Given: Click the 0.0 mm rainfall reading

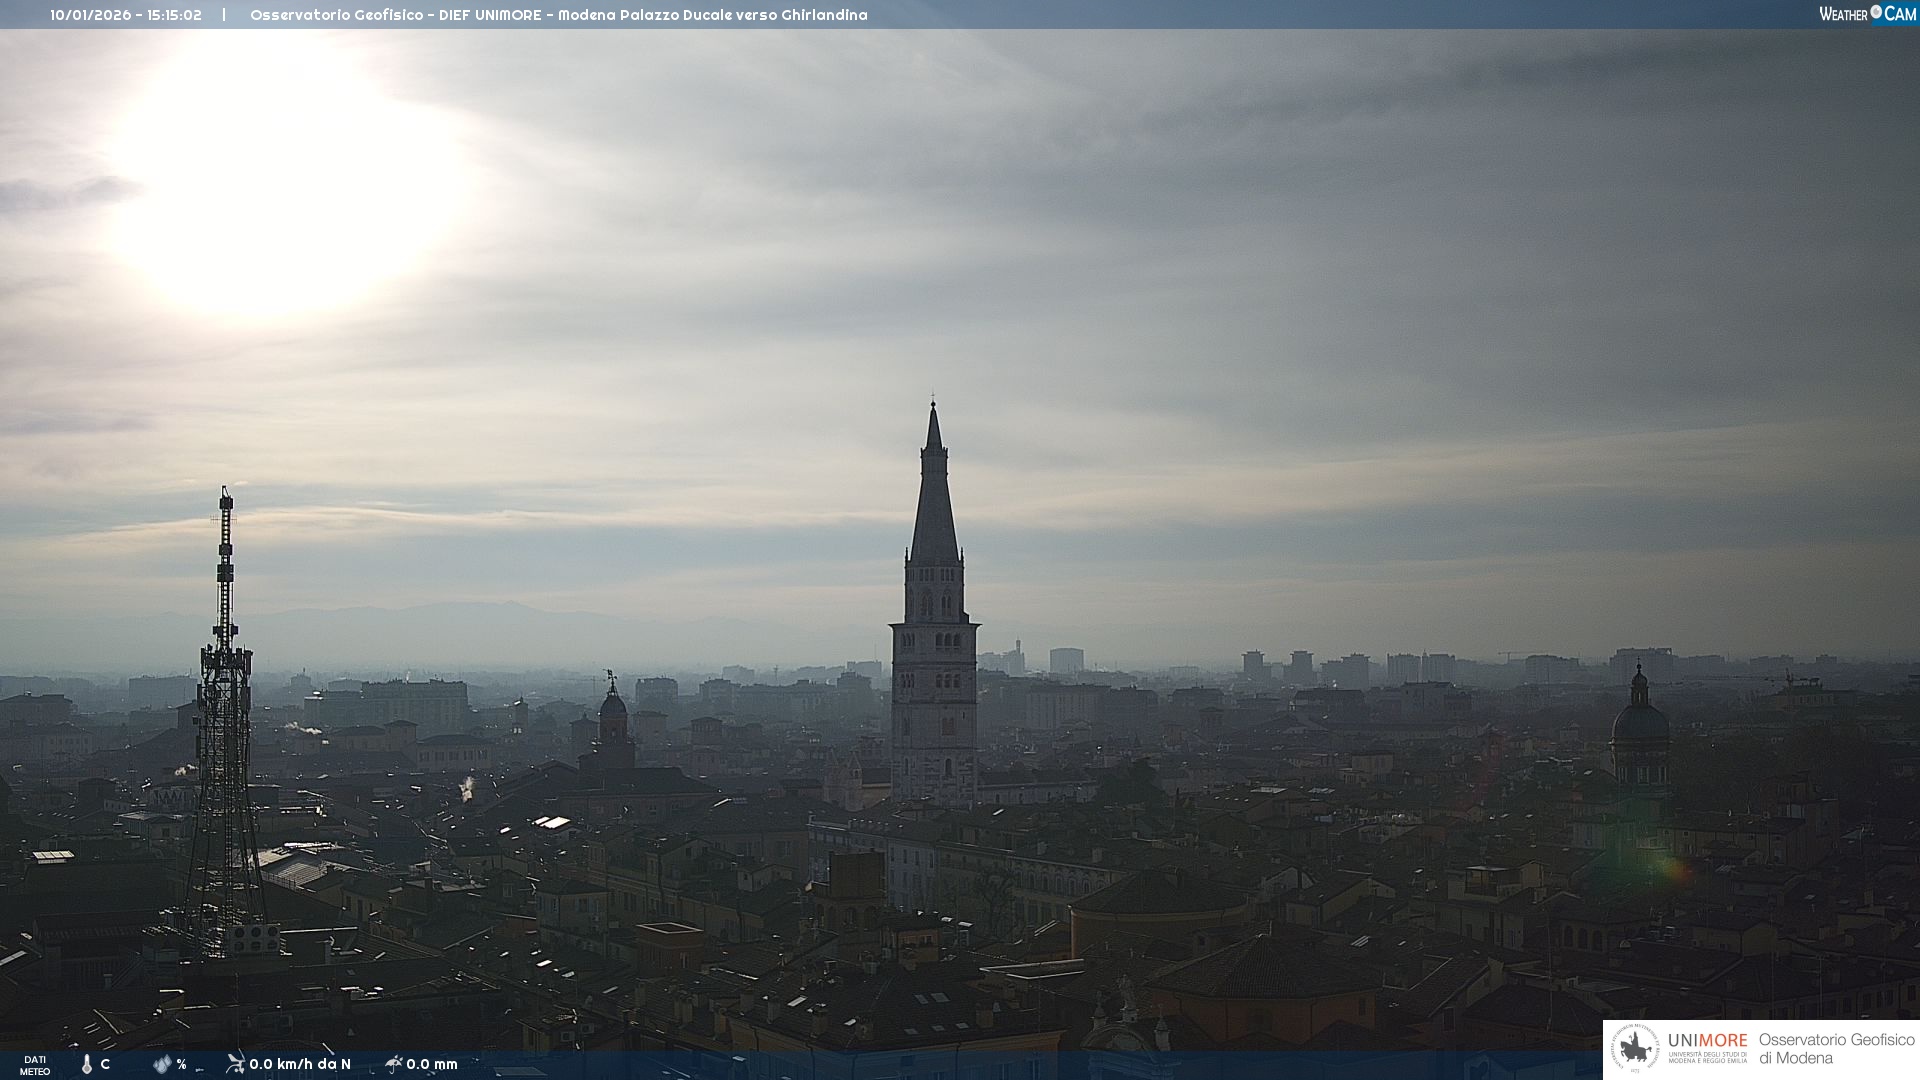Looking at the screenshot, I should coord(432,1064).
